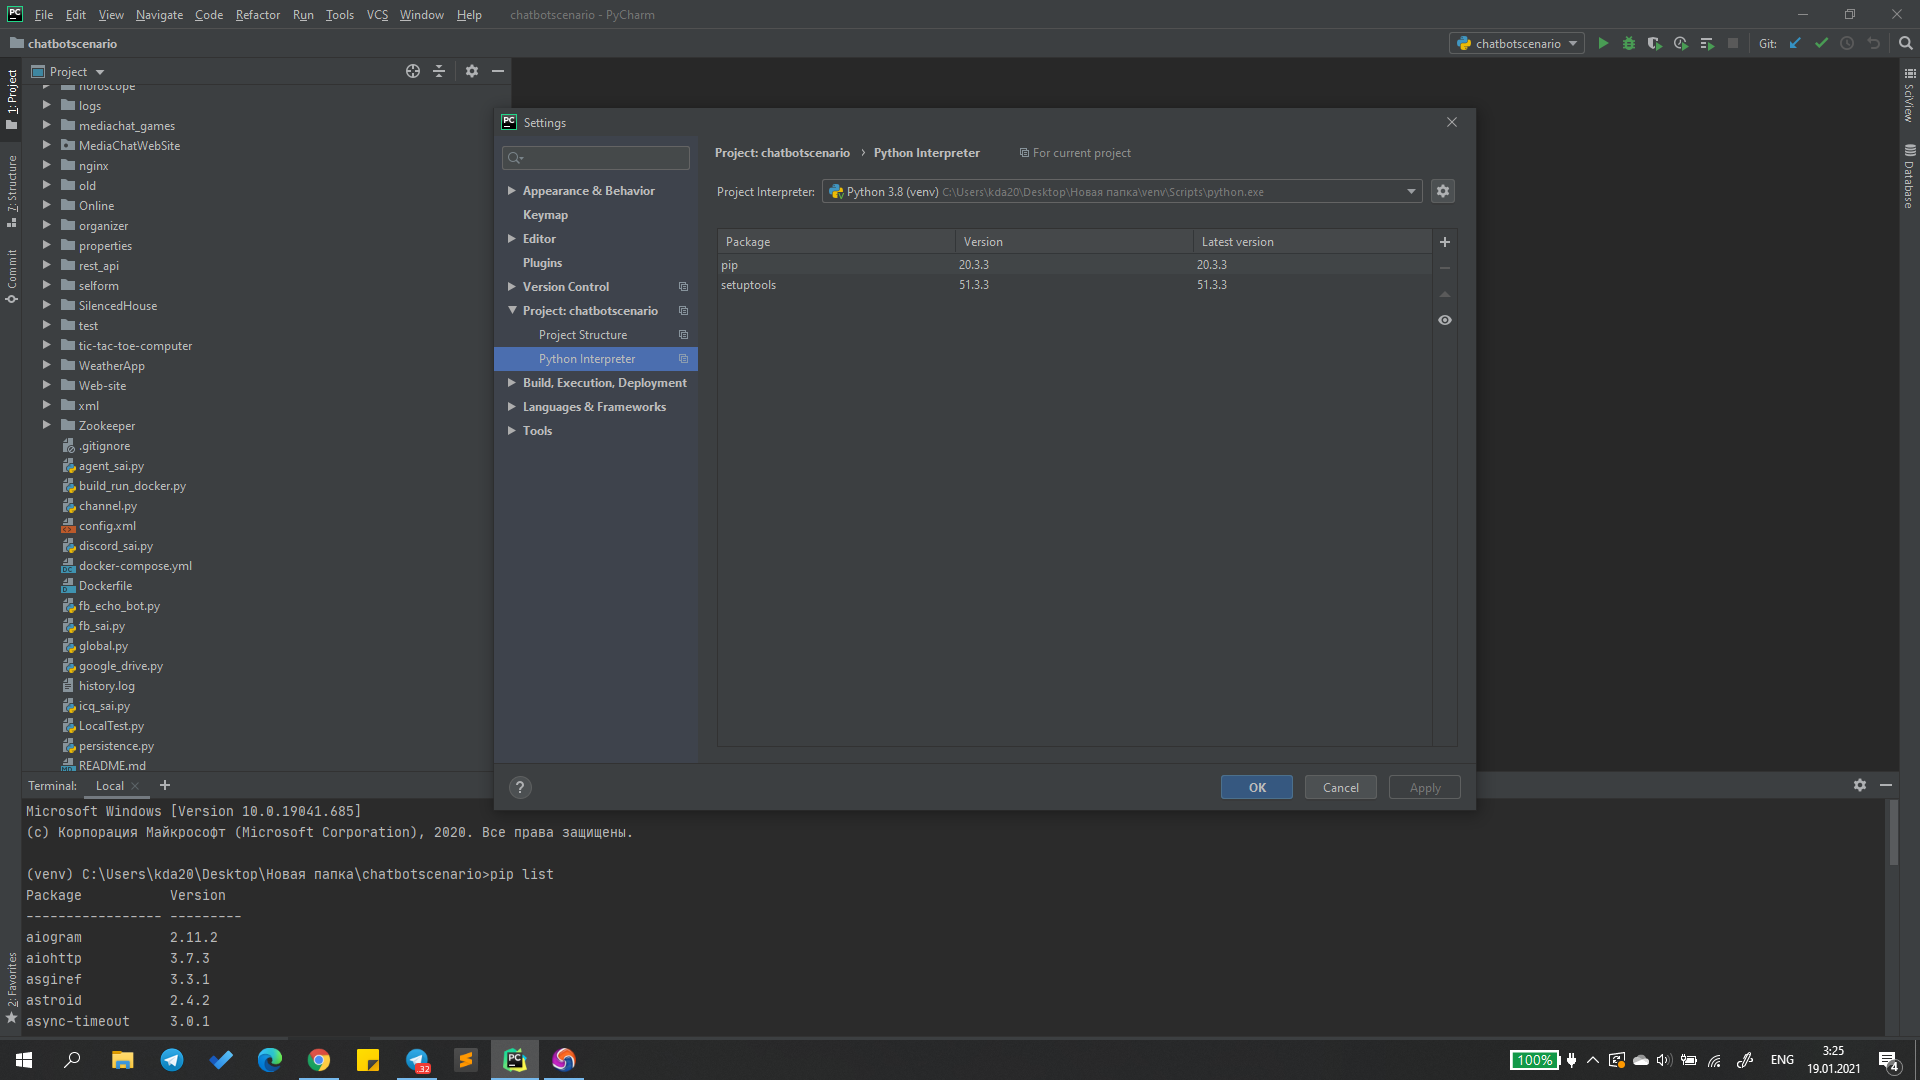1920x1080 pixels.
Task: Collapse Project: chatbotscenario settings node
Action: pyautogui.click(x=512, y=310)
